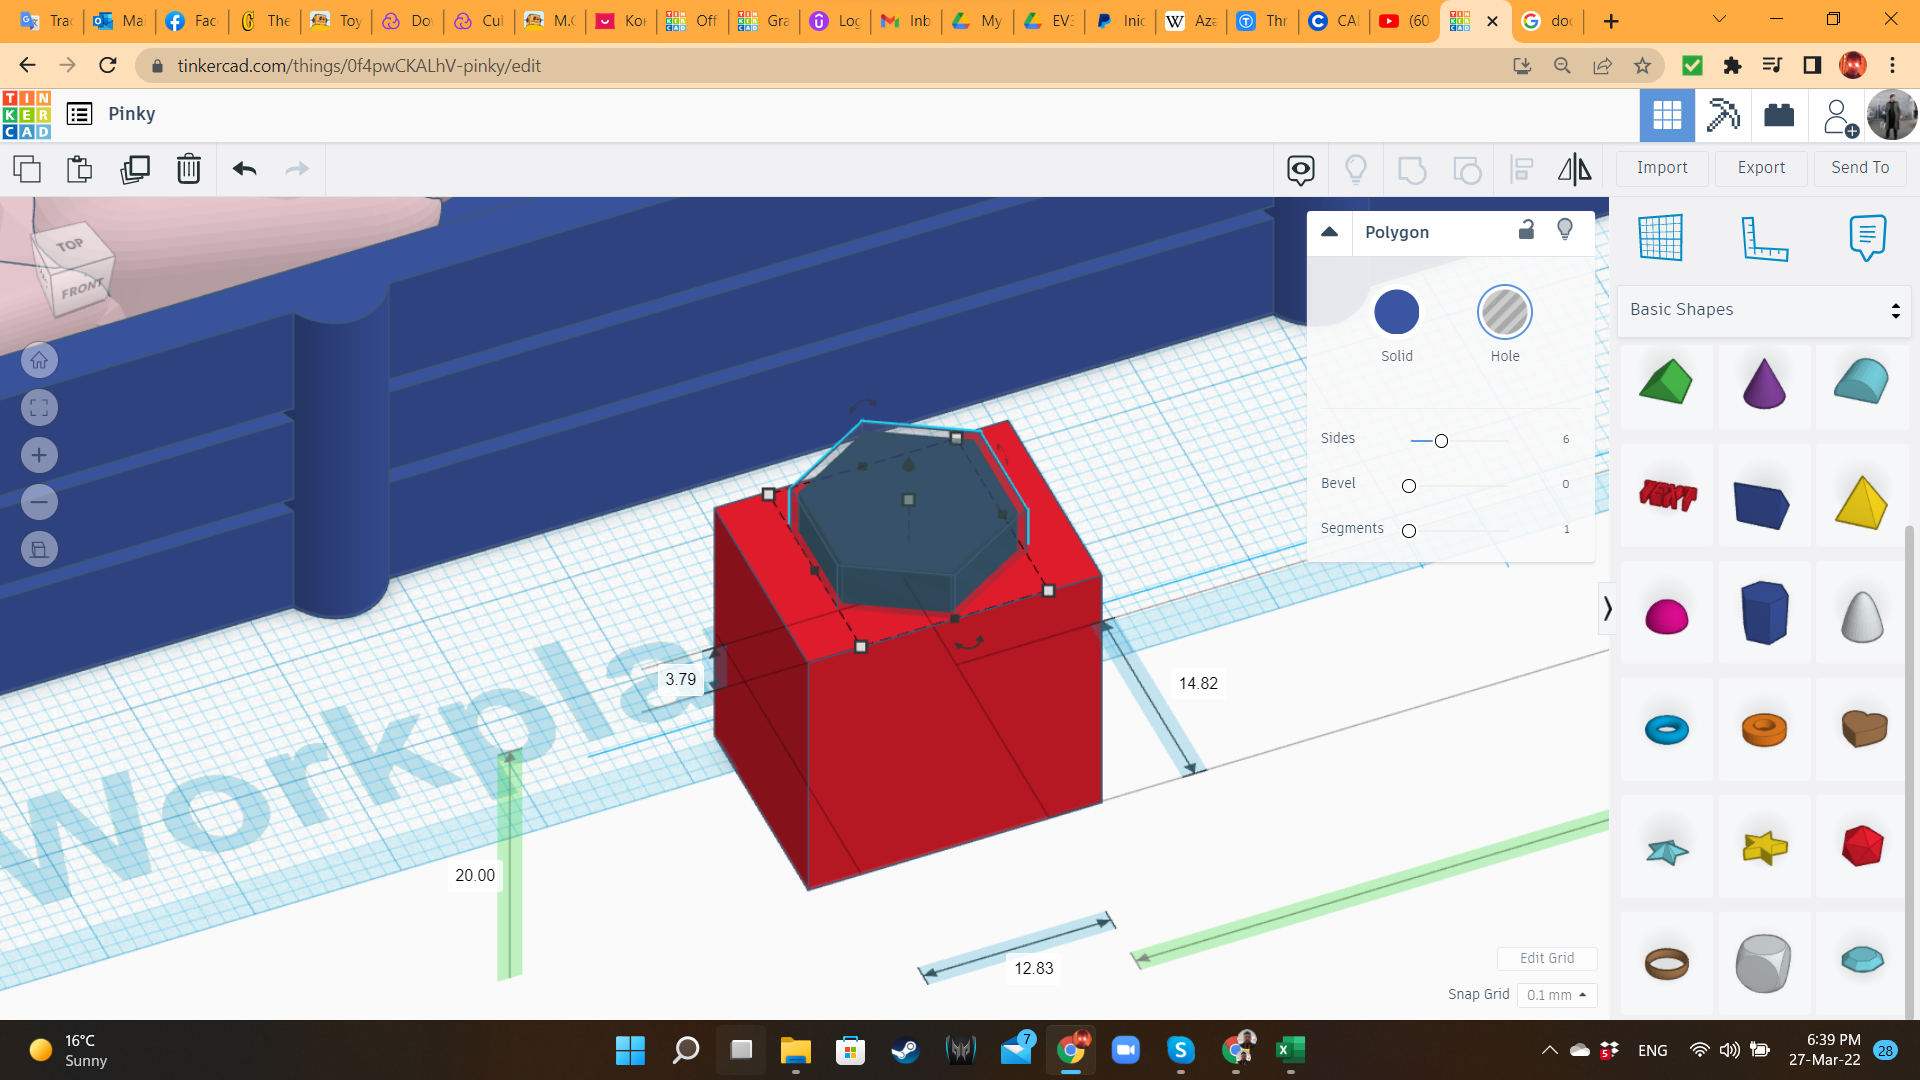
Task: Open the Ruler tool in sidebar
Action: 1764,238
